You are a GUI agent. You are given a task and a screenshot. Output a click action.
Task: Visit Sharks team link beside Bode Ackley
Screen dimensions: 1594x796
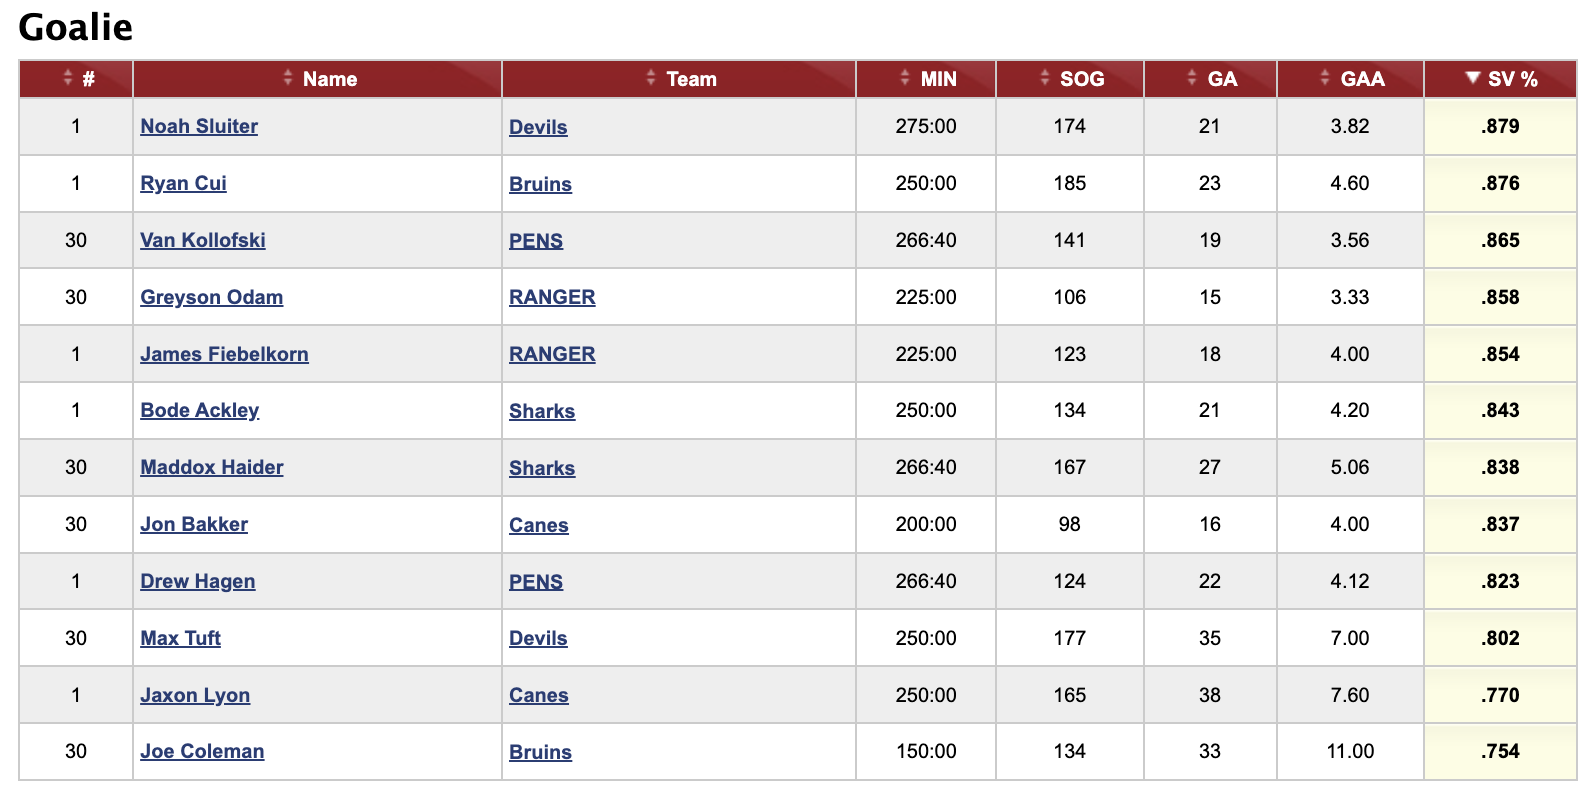(542, 411)
